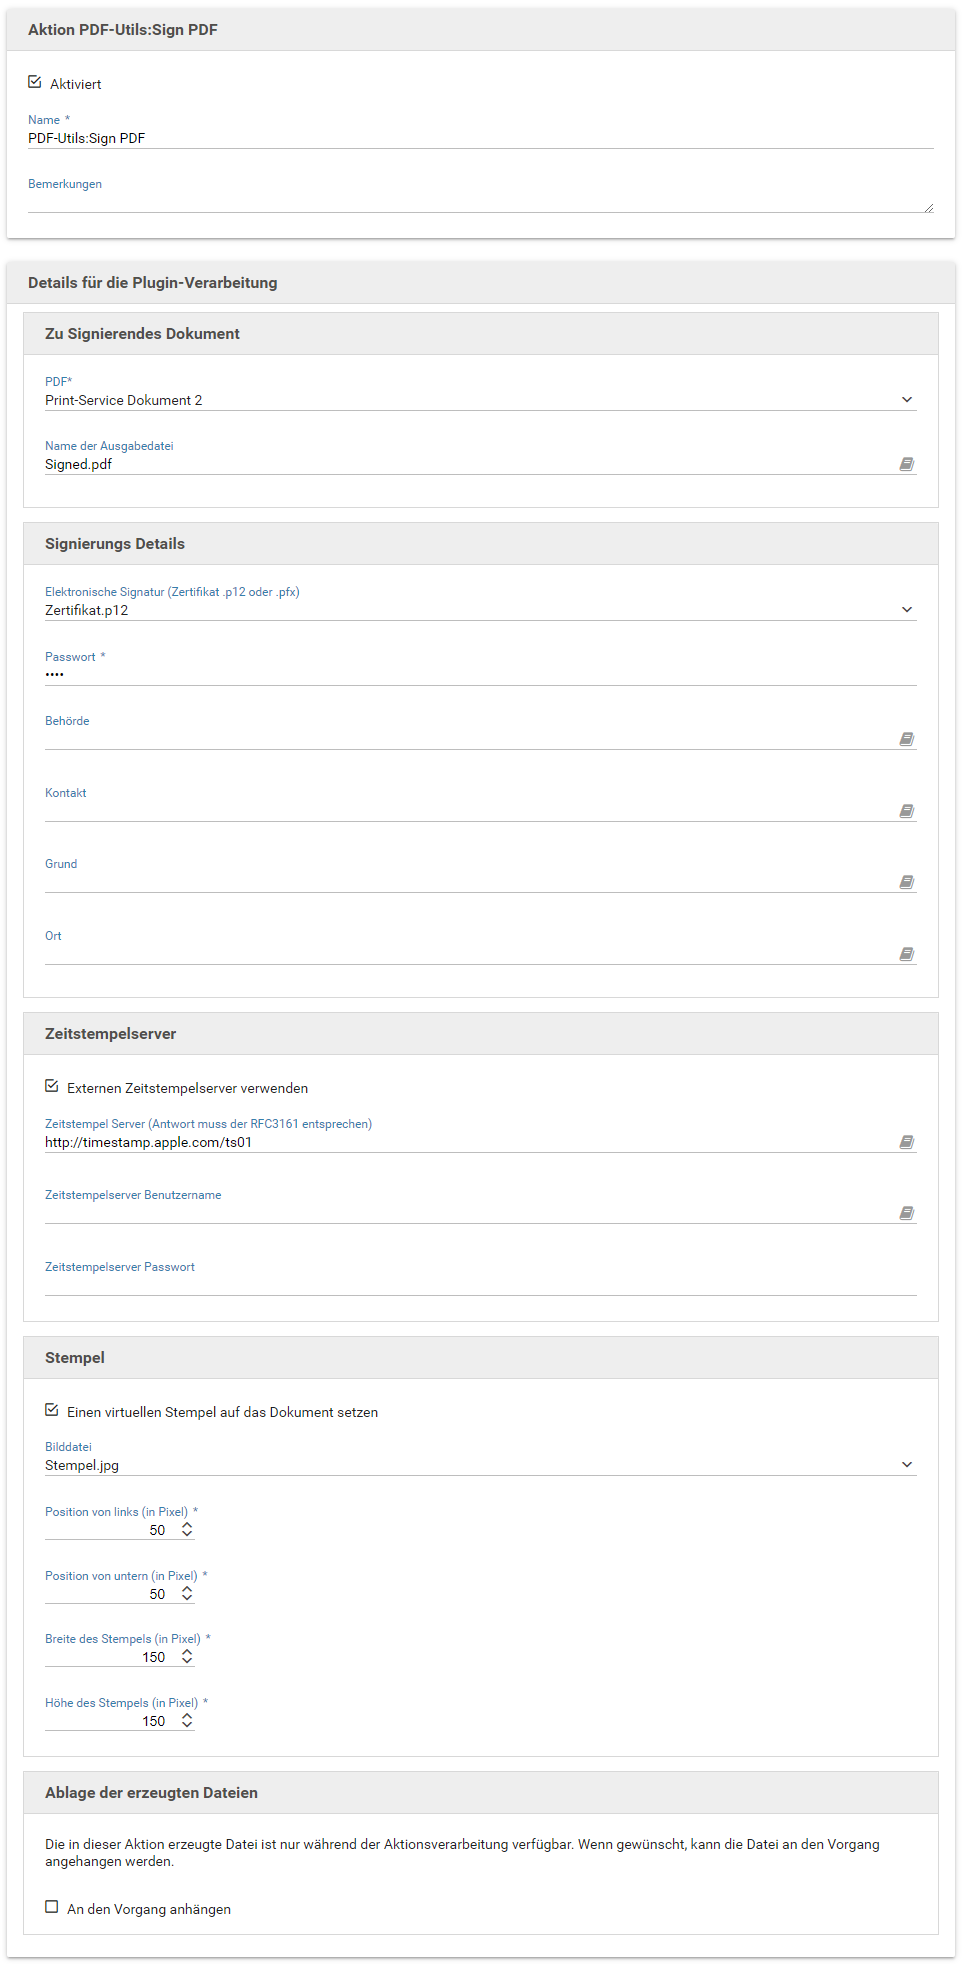
Task: Click placeholder icon in Name der Ausgabedatei field
Action: pos(906,464)
